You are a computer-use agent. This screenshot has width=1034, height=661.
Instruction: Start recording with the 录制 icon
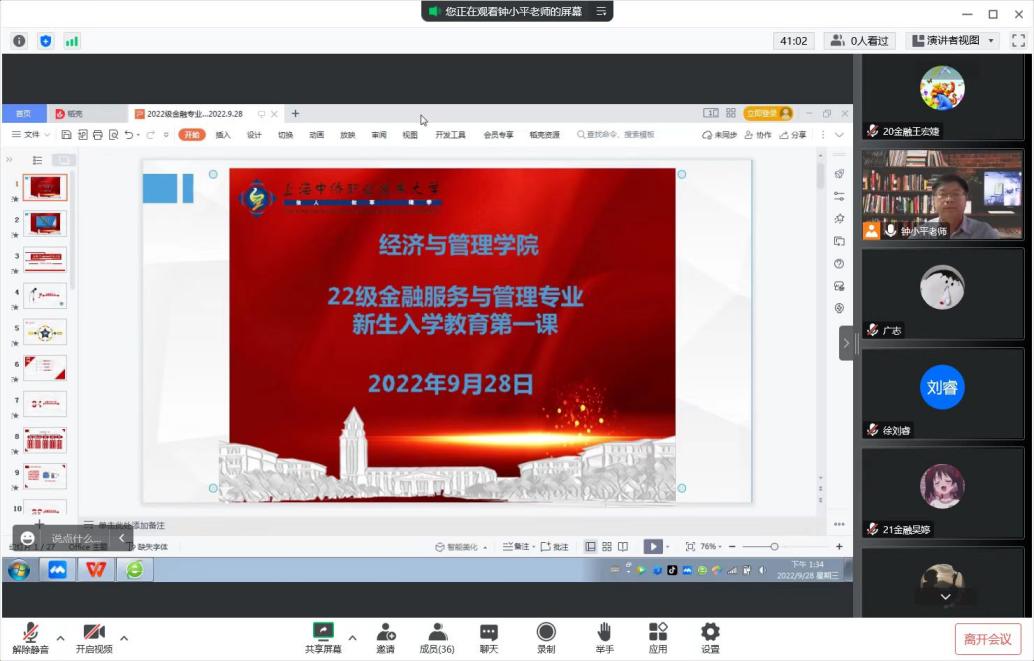tap(546, 638)
